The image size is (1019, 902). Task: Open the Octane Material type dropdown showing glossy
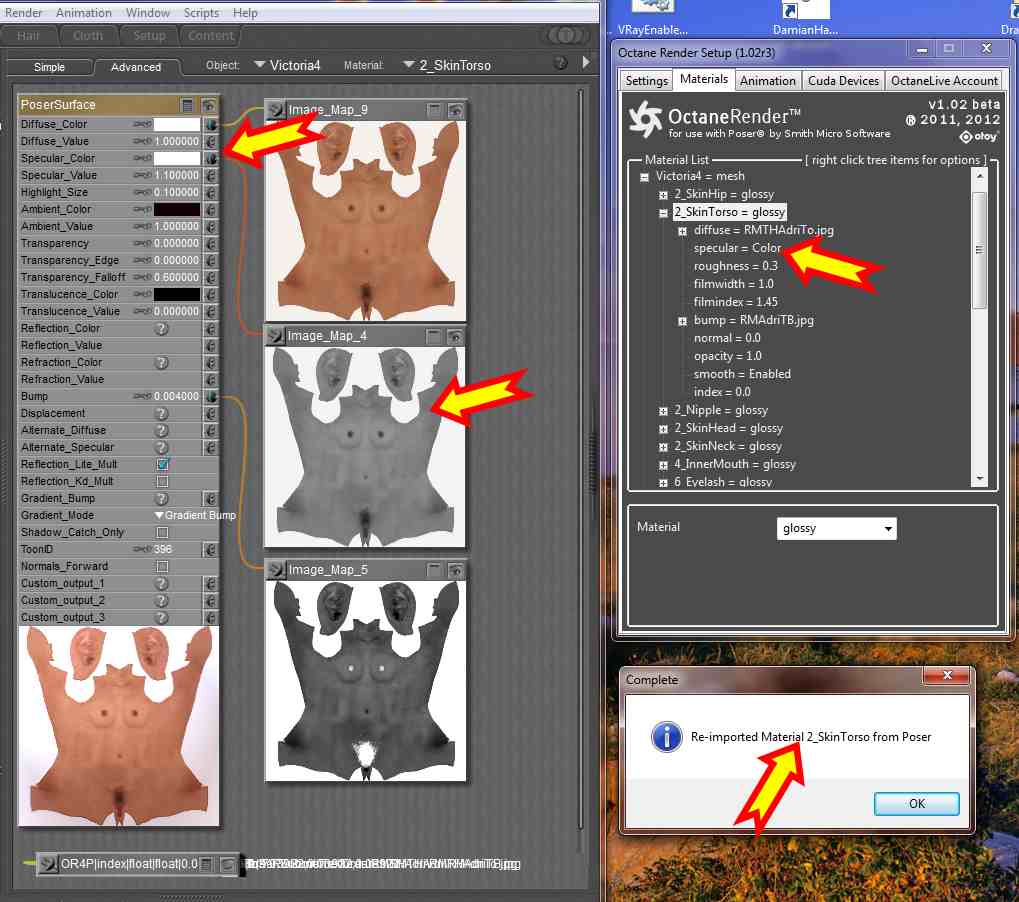(836, 528)
